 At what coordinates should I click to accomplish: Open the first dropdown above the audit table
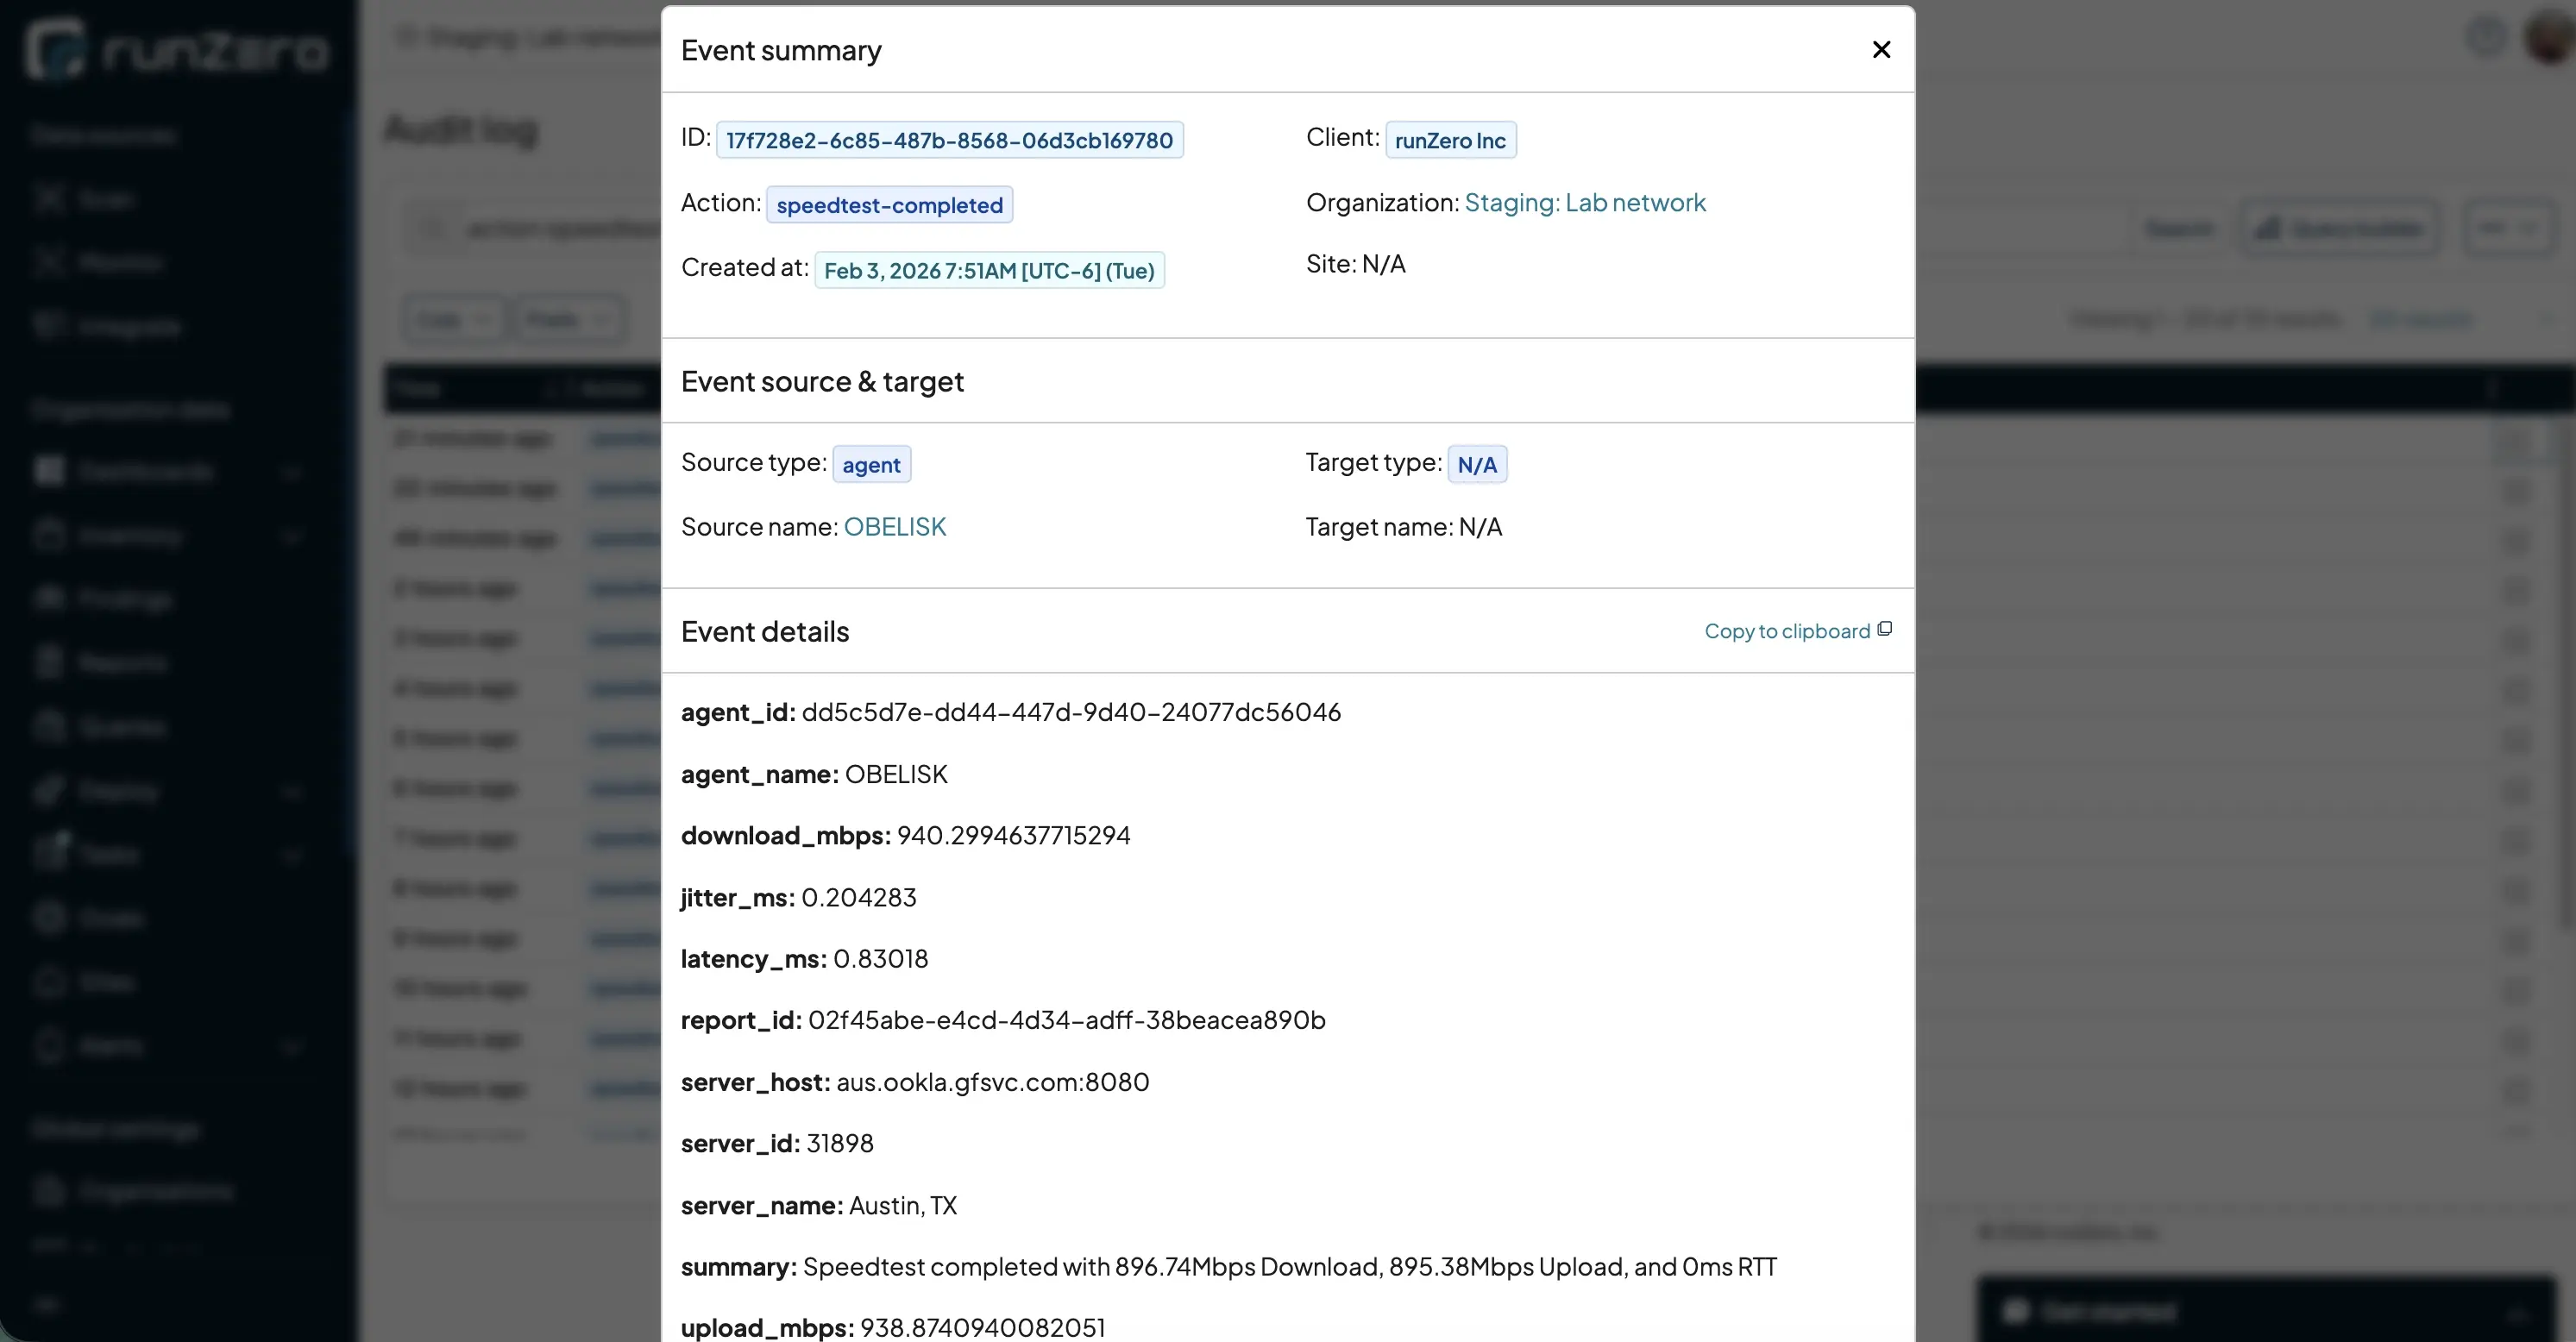[452, 318]
